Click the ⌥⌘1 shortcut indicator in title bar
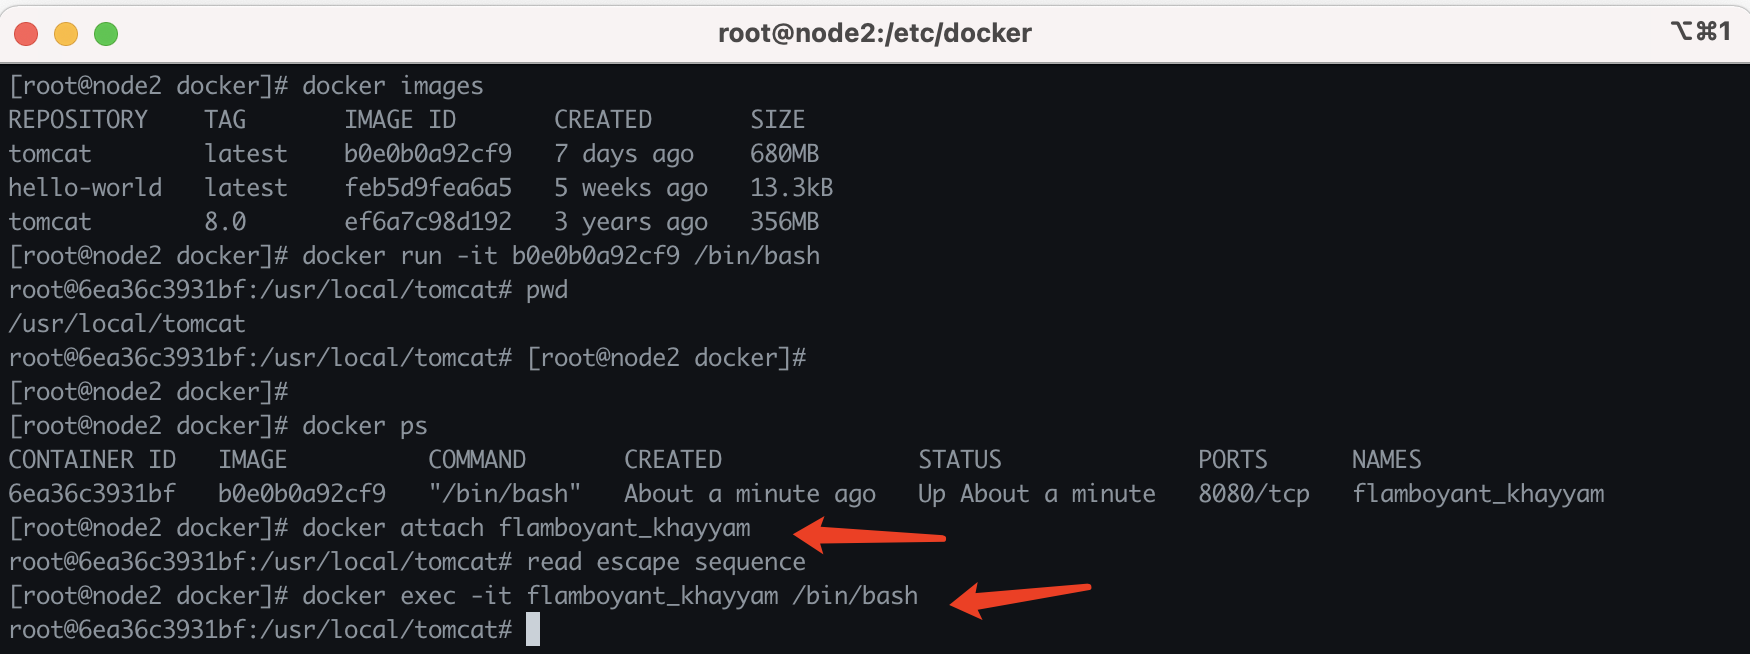1750x654 pixels. [1700, 32]
